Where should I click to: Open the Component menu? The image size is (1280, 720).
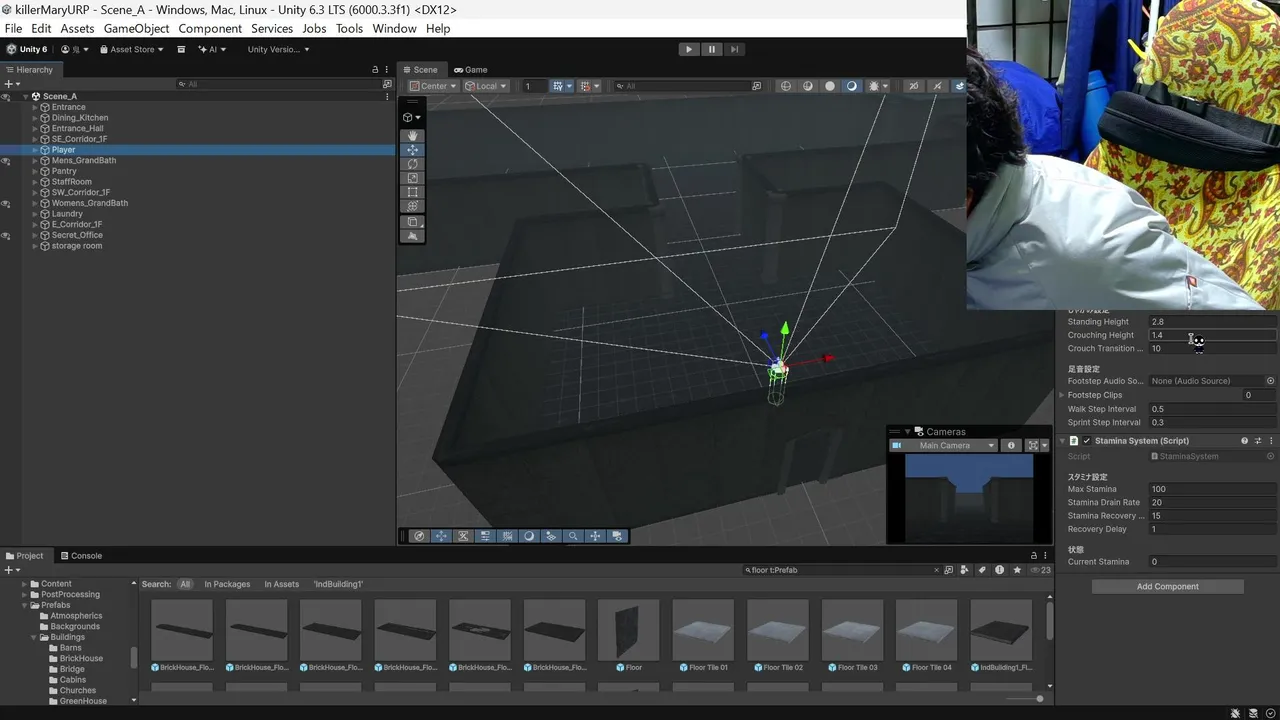[210, 28]
